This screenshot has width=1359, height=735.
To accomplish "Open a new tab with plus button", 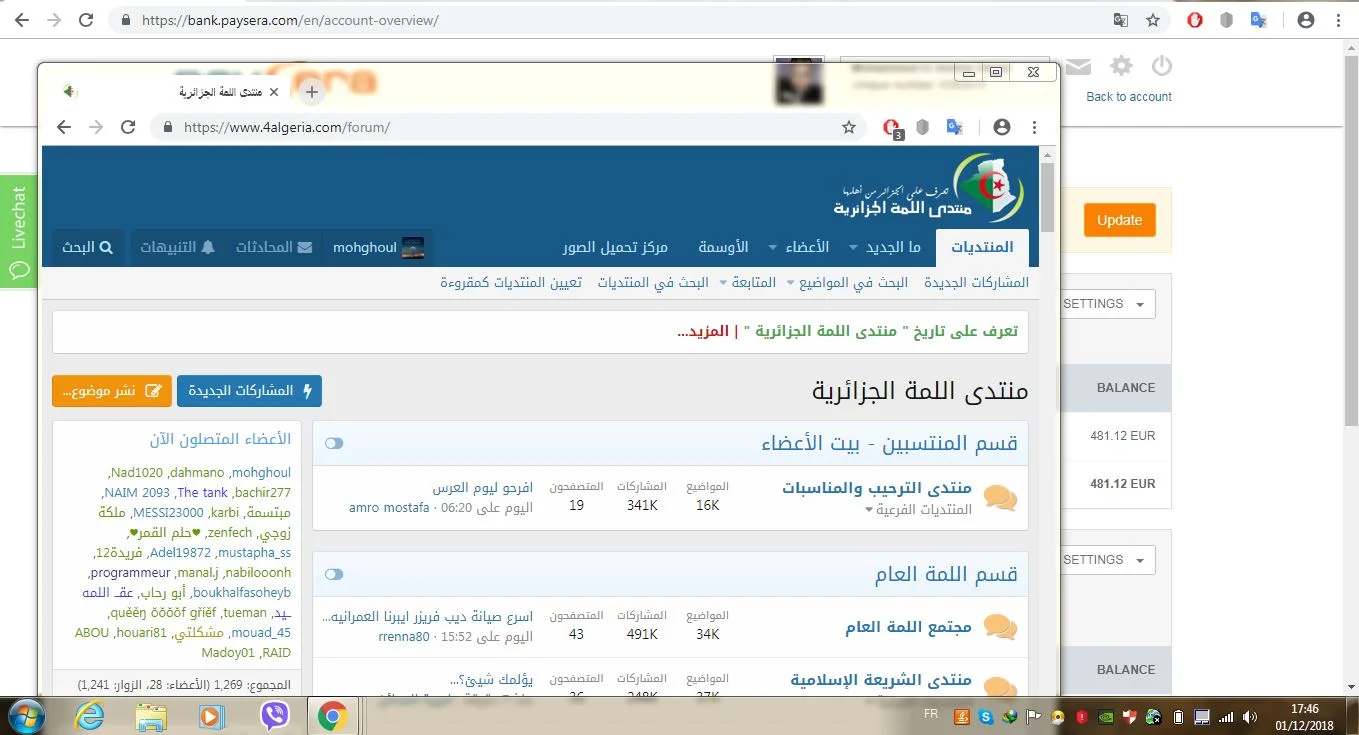I will 312,92.
